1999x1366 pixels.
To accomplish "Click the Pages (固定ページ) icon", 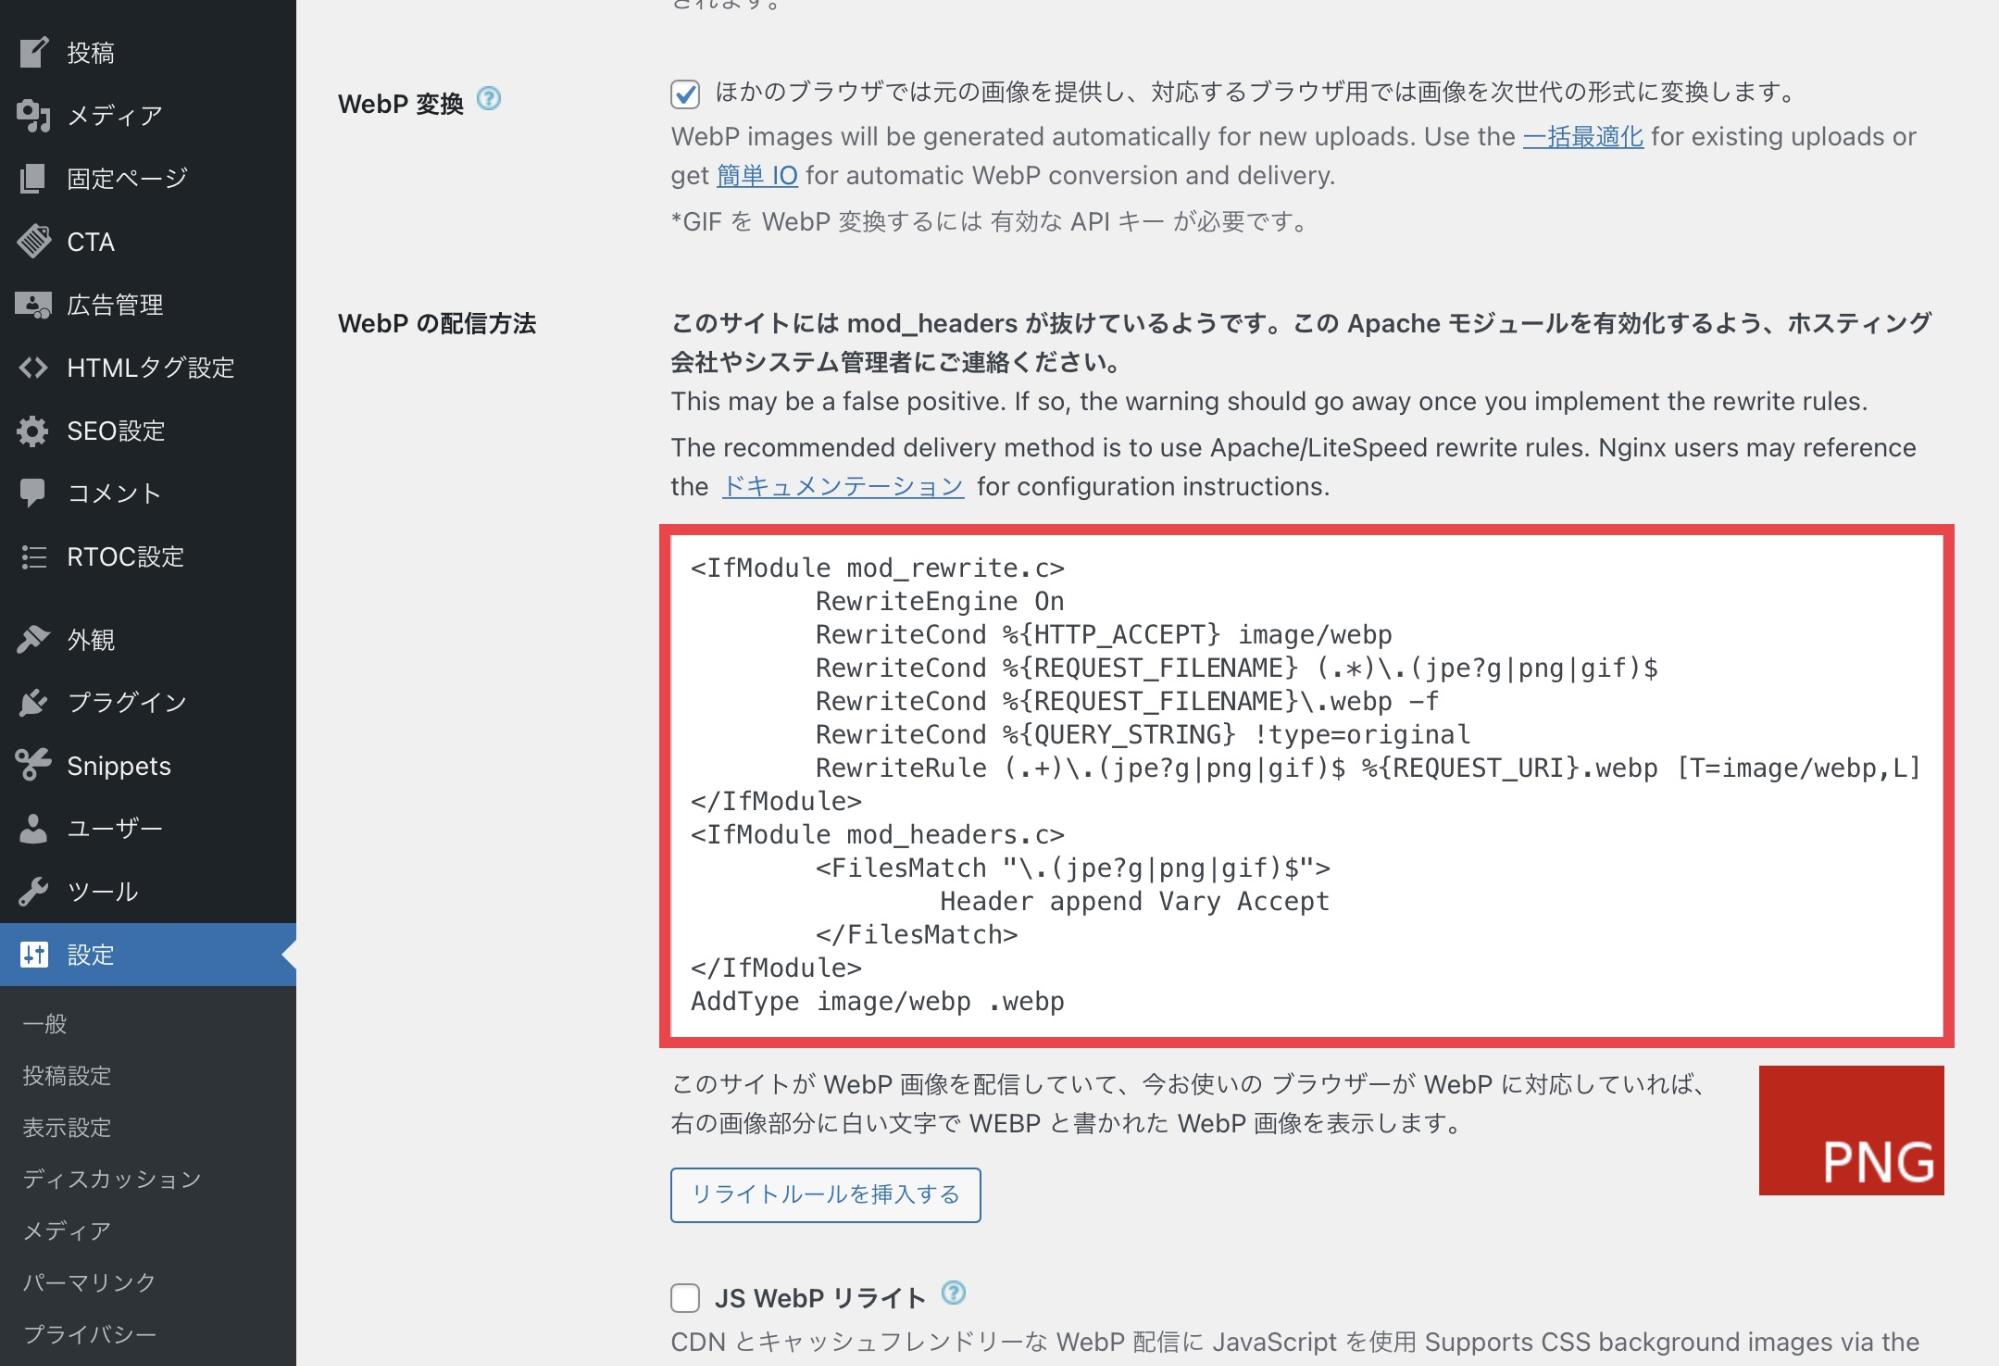I will 33,178.
